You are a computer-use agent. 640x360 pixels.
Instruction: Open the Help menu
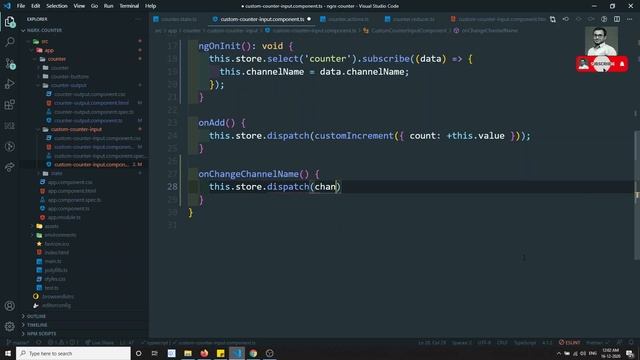(x=151, y=6)
